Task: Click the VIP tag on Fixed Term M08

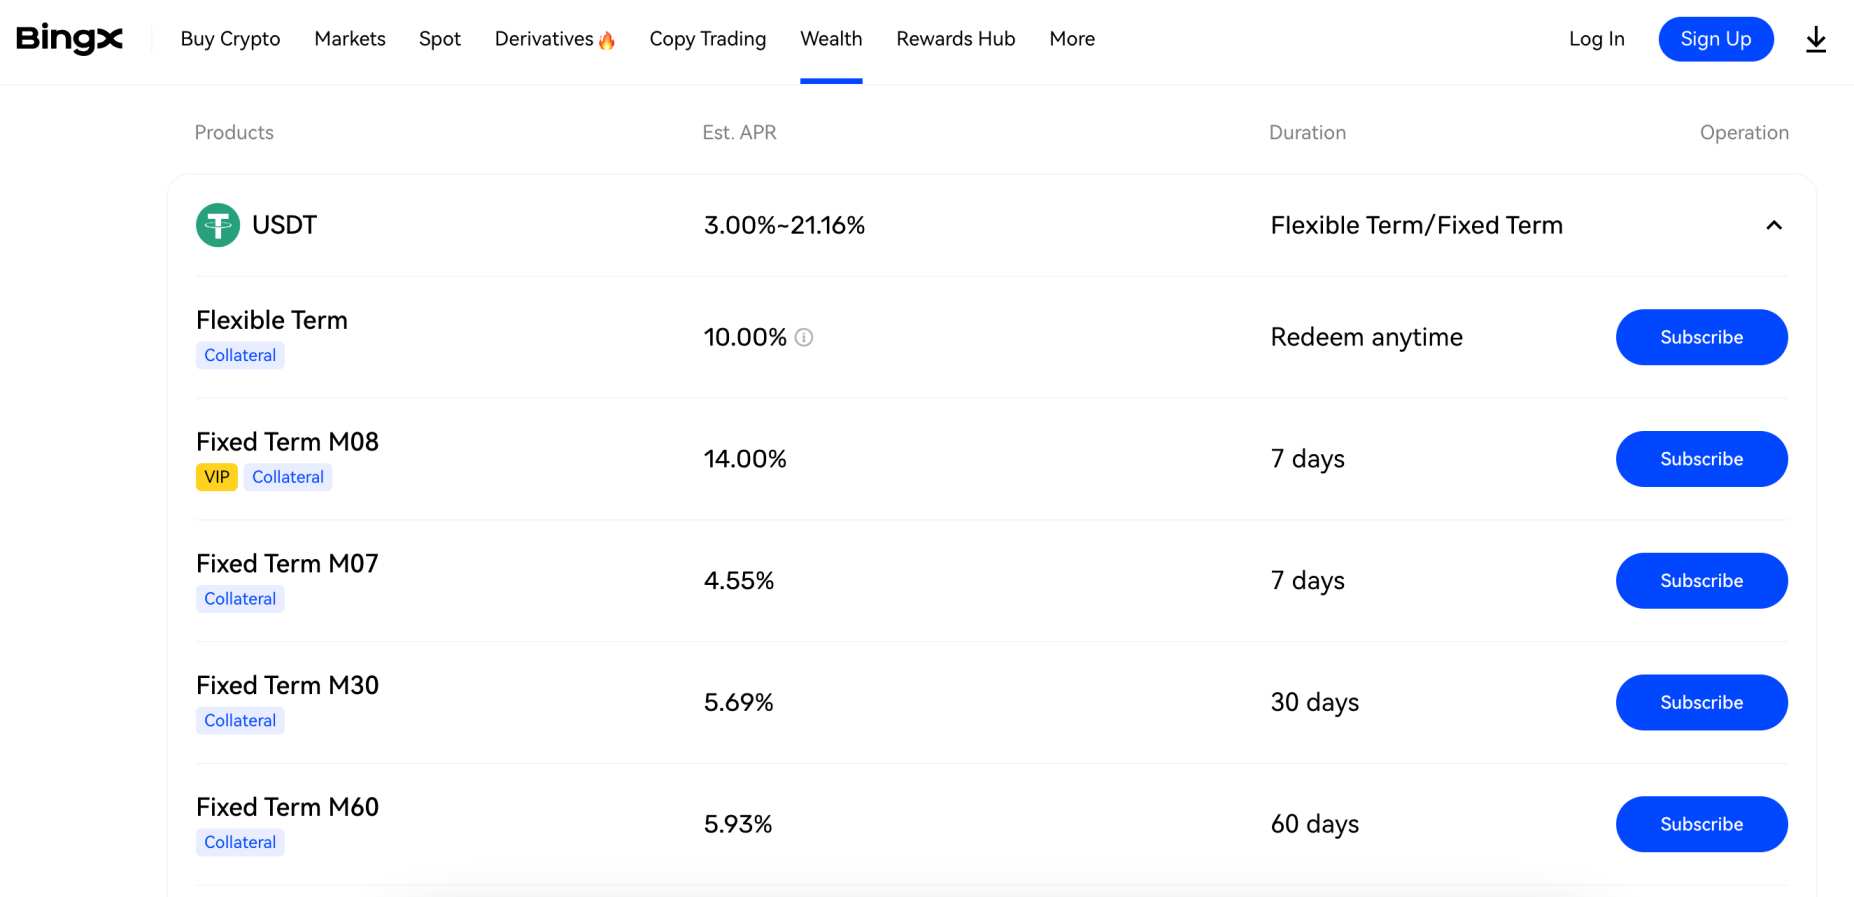Action: [217, 477]
